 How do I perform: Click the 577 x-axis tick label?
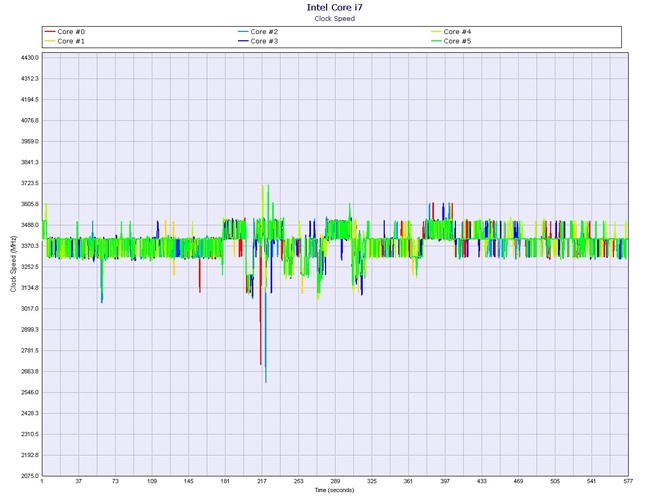coord(628,481)
